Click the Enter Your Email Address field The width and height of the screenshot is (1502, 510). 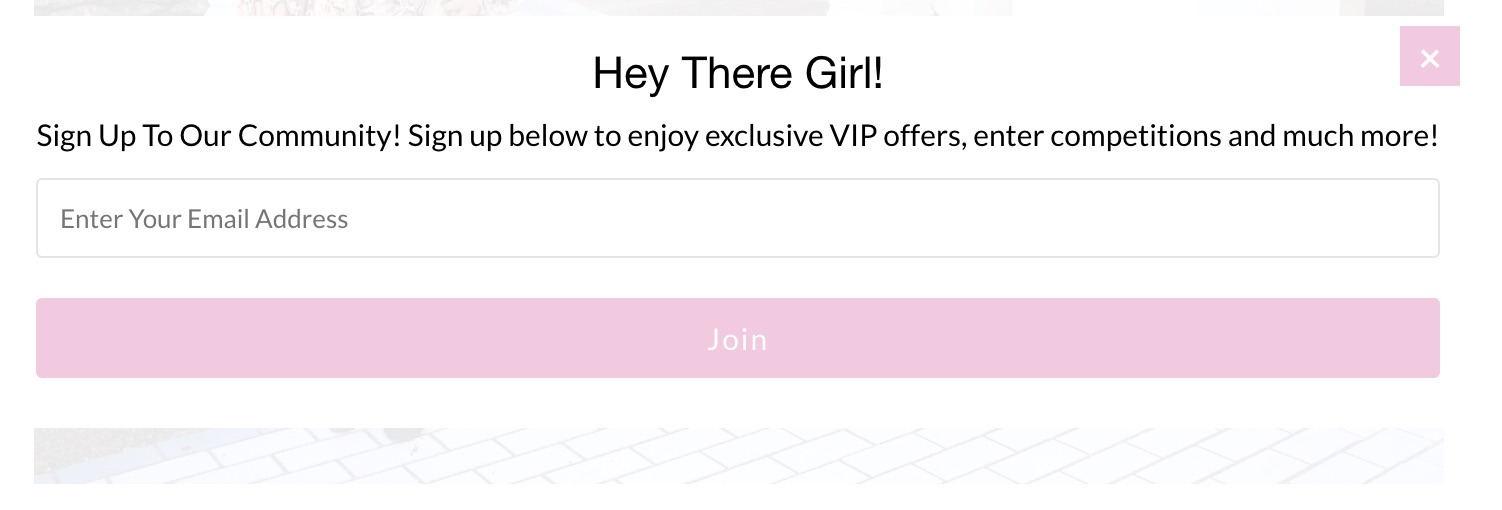pos(738,218)
